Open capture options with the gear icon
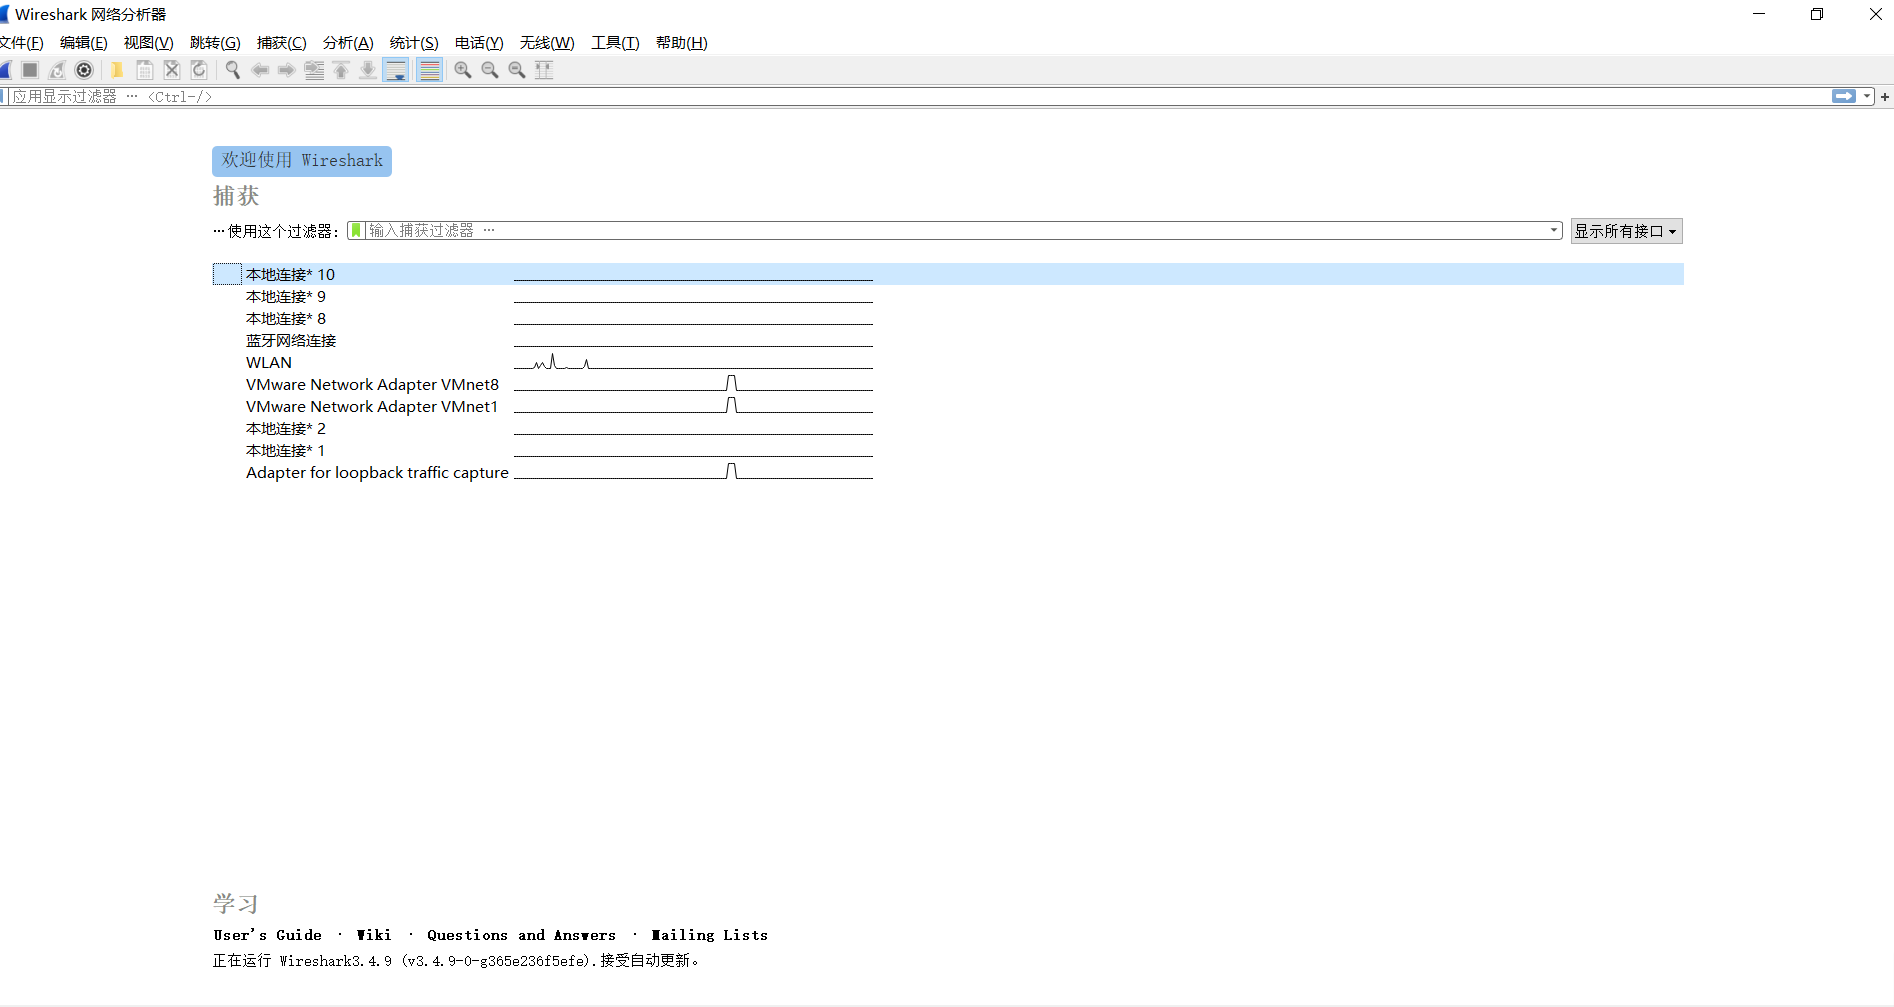Screen dimensions: 1894x1007 [x=84, y=69]
